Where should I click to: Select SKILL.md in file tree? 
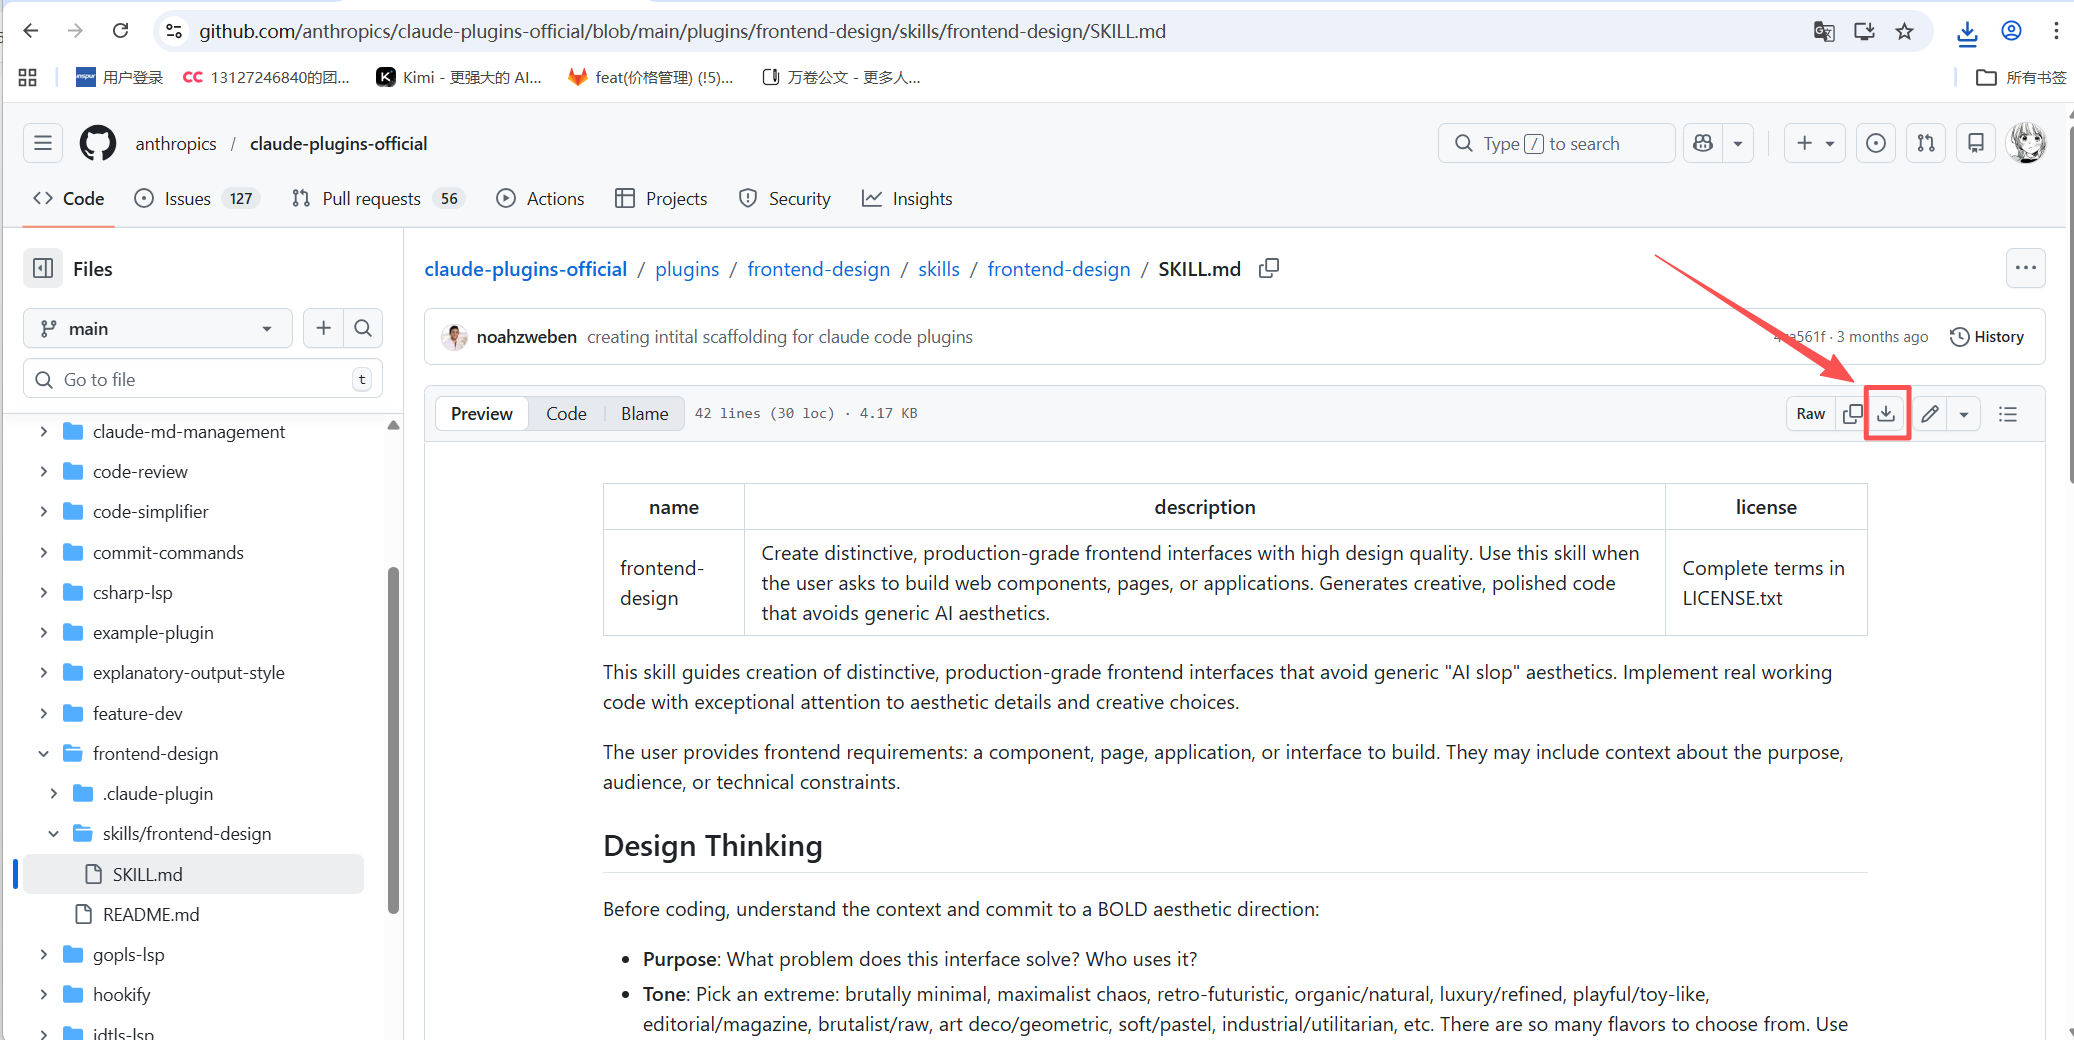click(193, 874)
